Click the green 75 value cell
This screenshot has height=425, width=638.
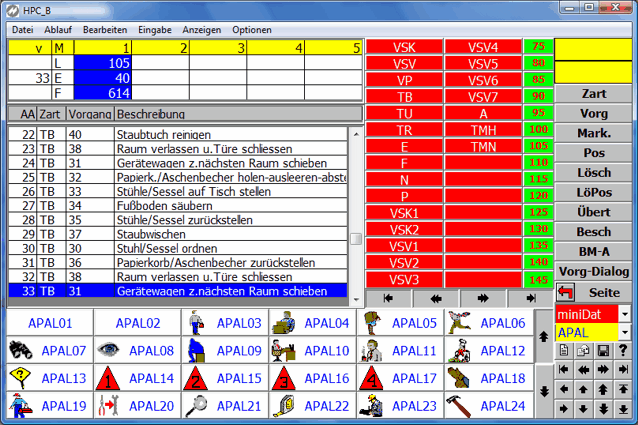click(x=539, y=47)
